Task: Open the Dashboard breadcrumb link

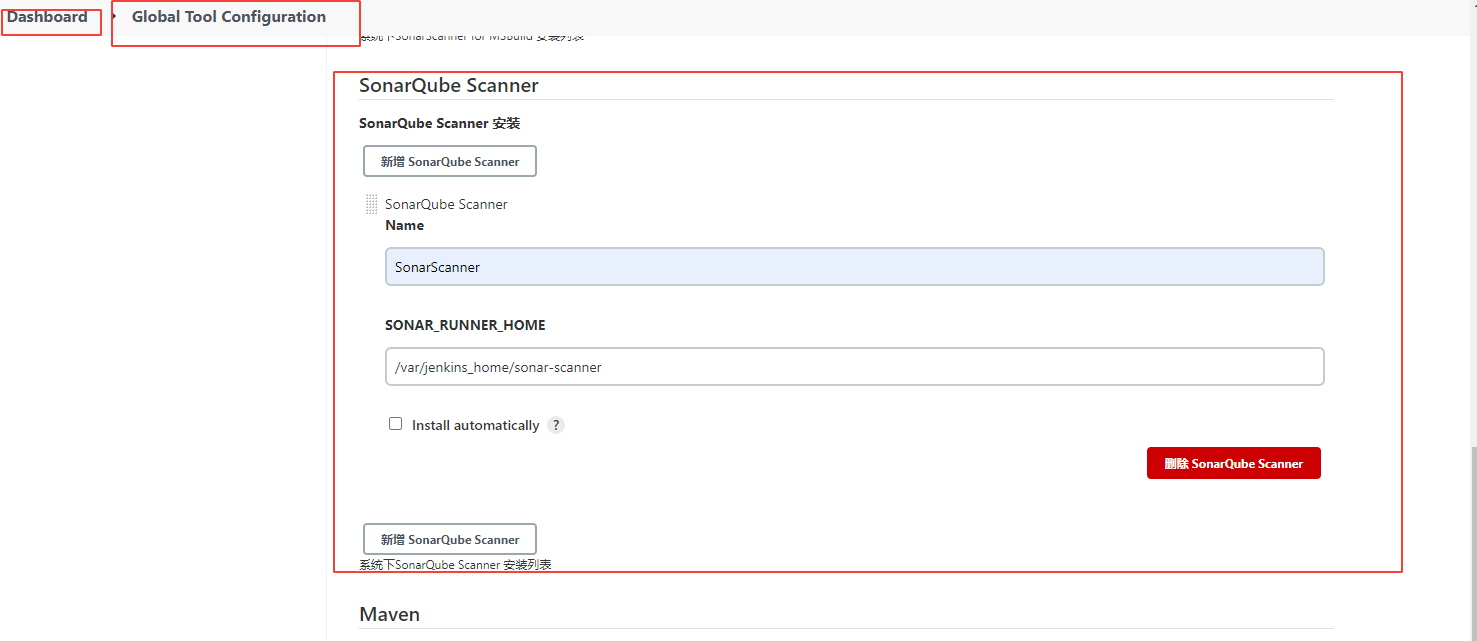Action: [x=47, y=17]
